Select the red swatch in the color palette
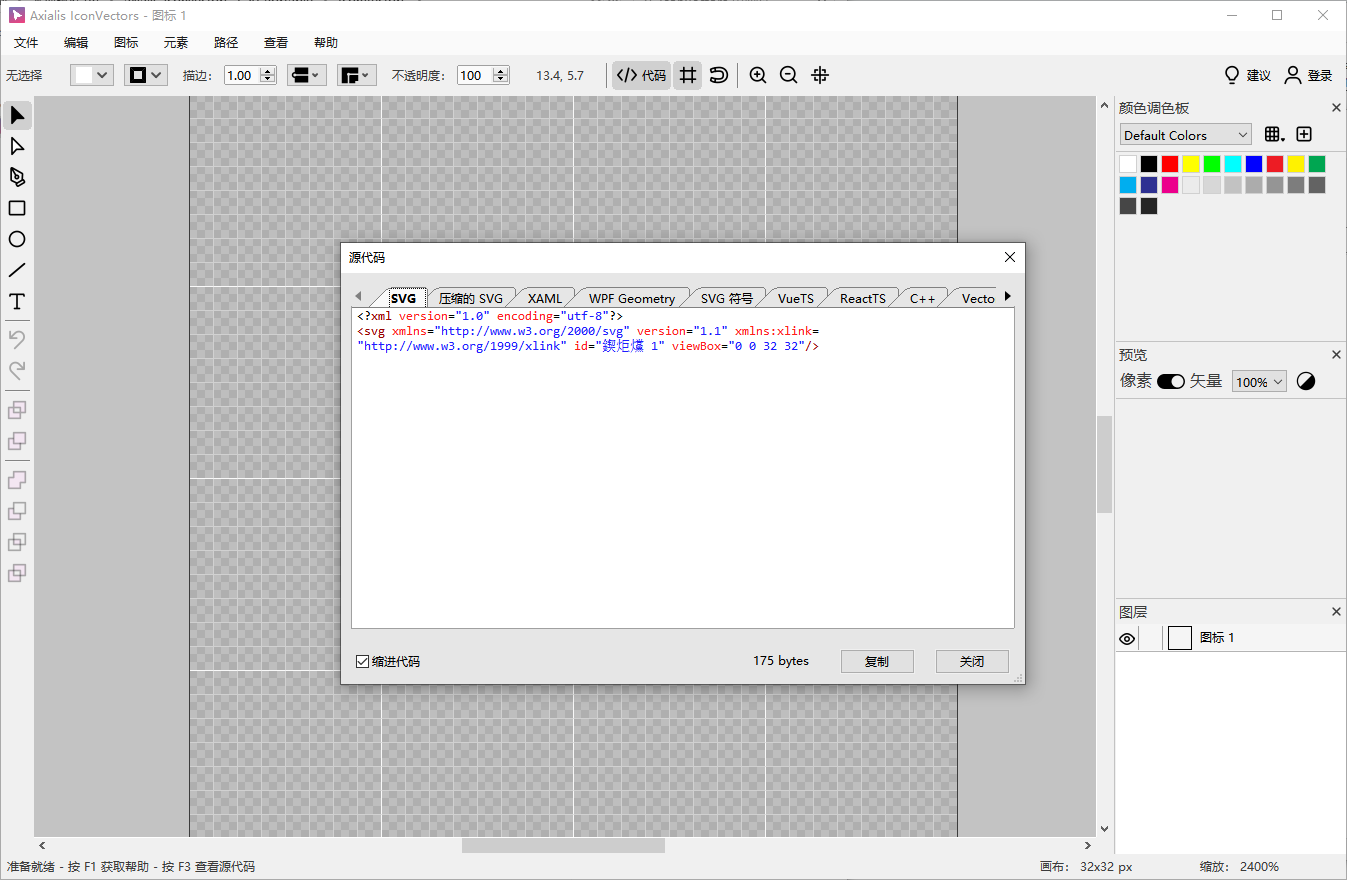1347x880 pixels. coord(1170,162)
